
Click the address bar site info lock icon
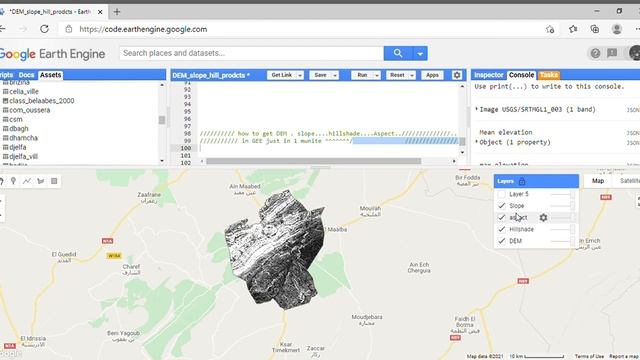tap(69, 29)
